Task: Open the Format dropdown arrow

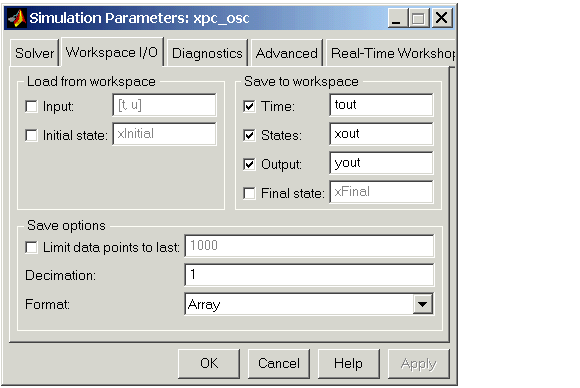Action: pos(422,304)
